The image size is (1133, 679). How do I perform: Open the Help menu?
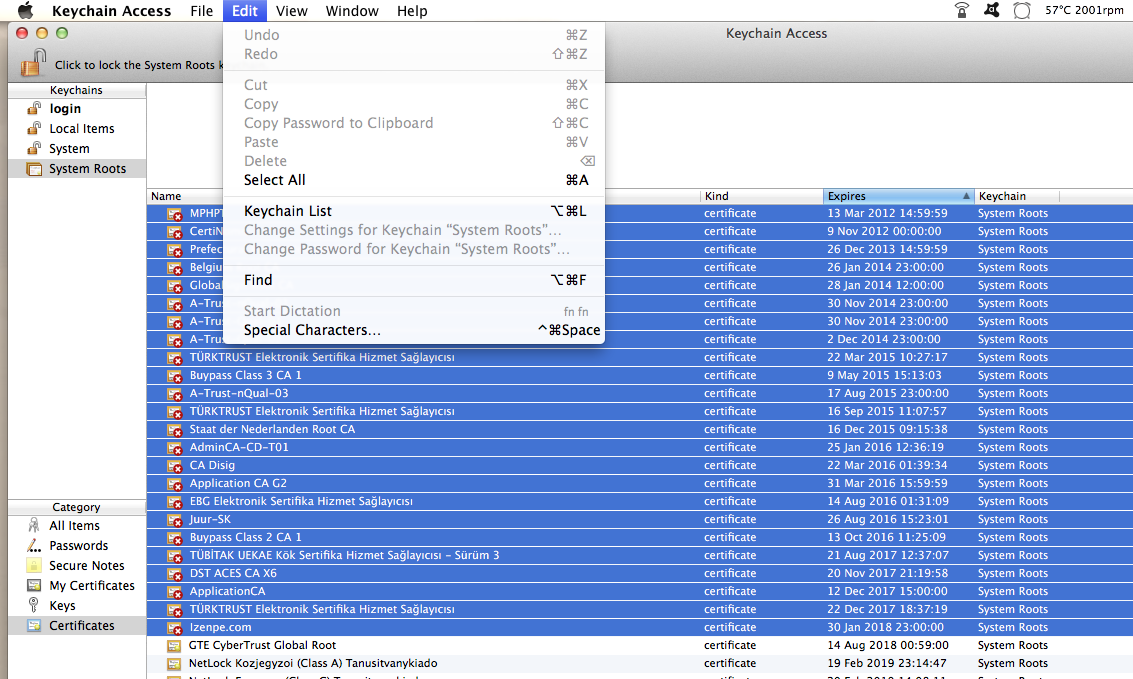(x=412, y=11)
